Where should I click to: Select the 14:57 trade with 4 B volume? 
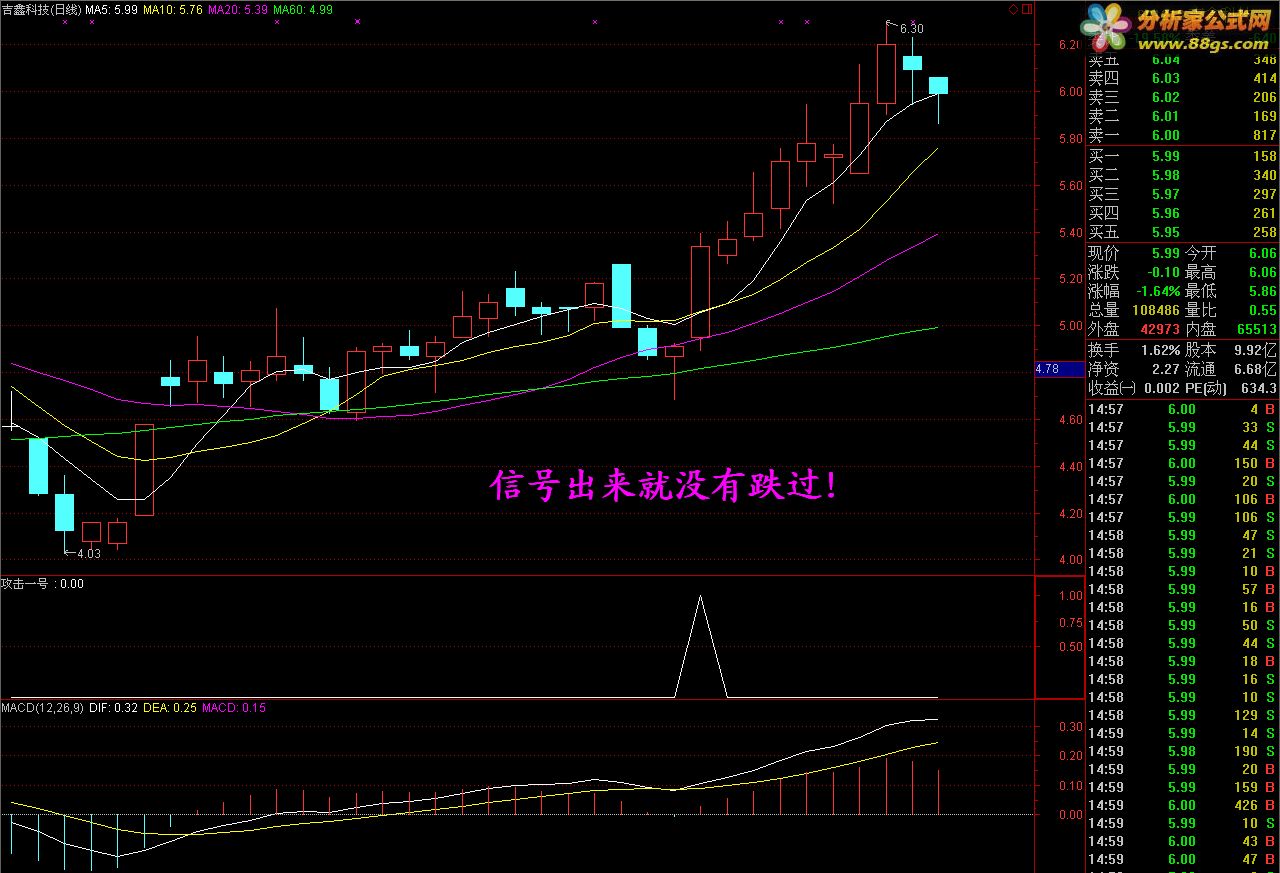pos(1182,409)
